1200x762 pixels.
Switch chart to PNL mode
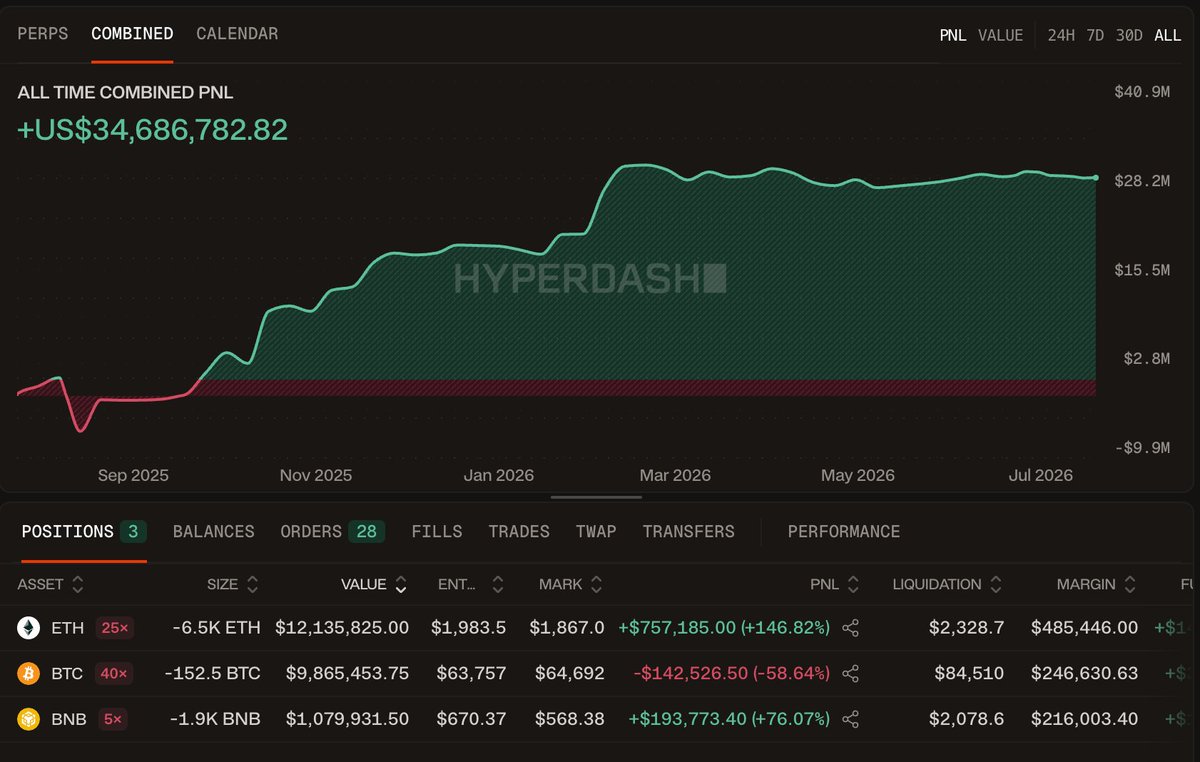[953, 35]
